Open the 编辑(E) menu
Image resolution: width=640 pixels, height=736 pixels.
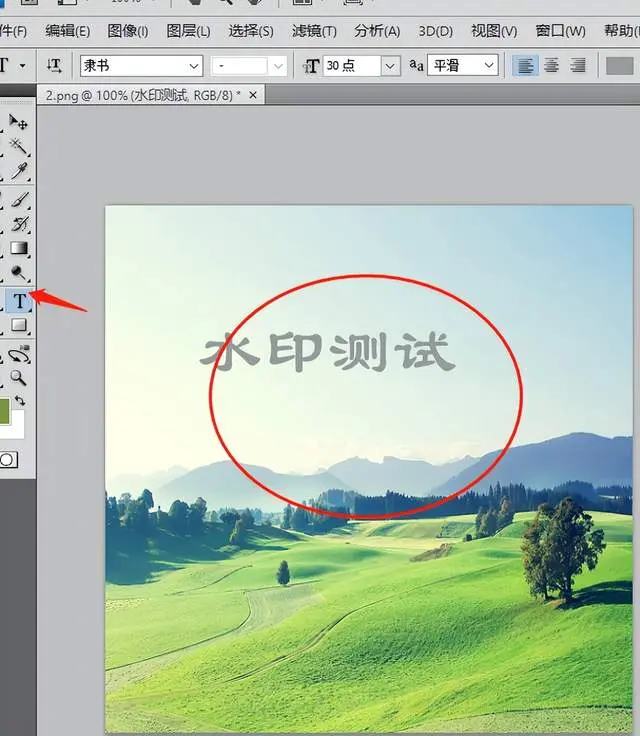point(68,31)
